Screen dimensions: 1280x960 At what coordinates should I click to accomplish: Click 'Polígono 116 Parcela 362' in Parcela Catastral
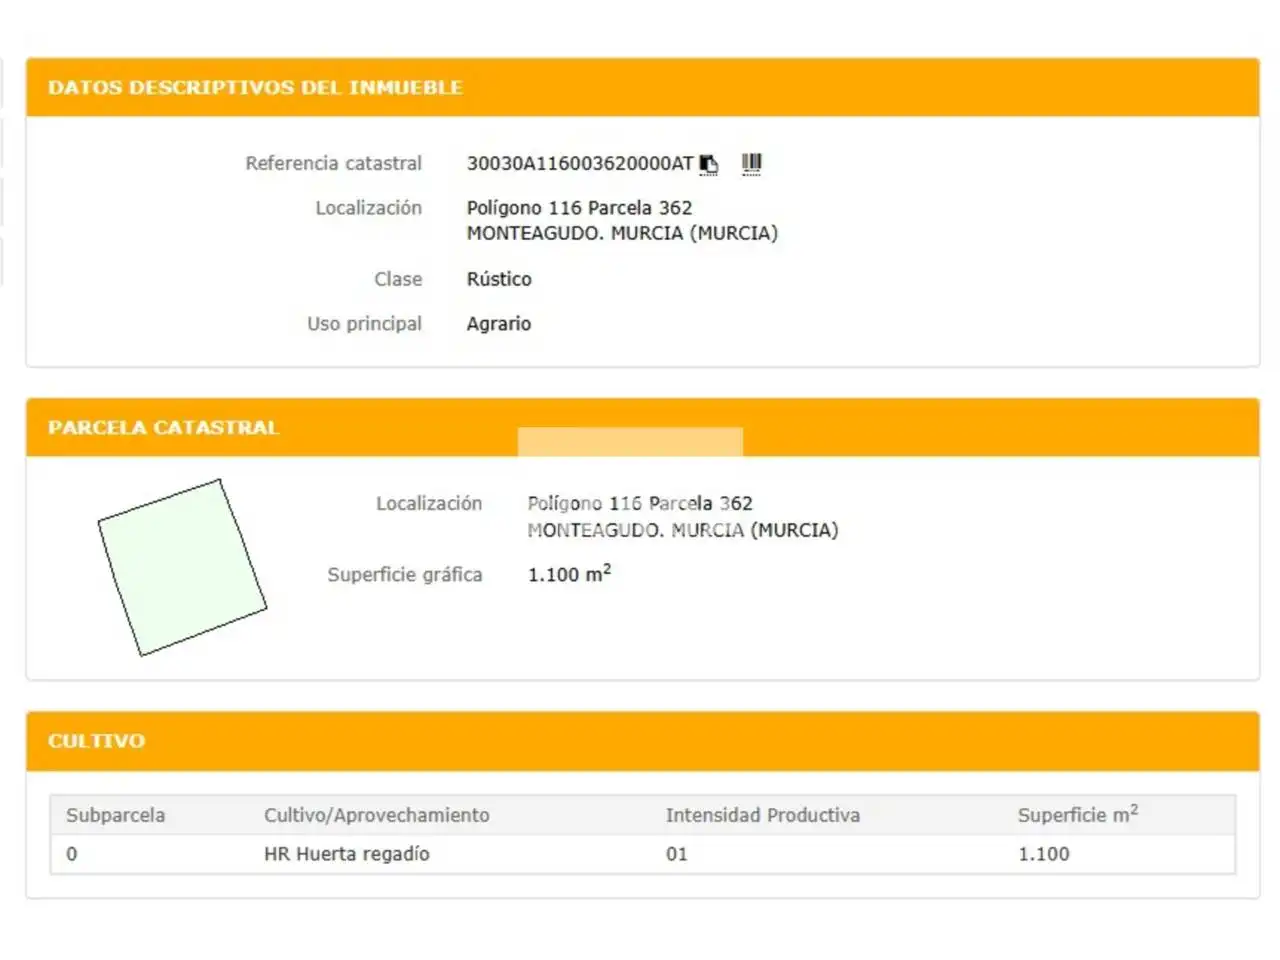tap(640, 504)
